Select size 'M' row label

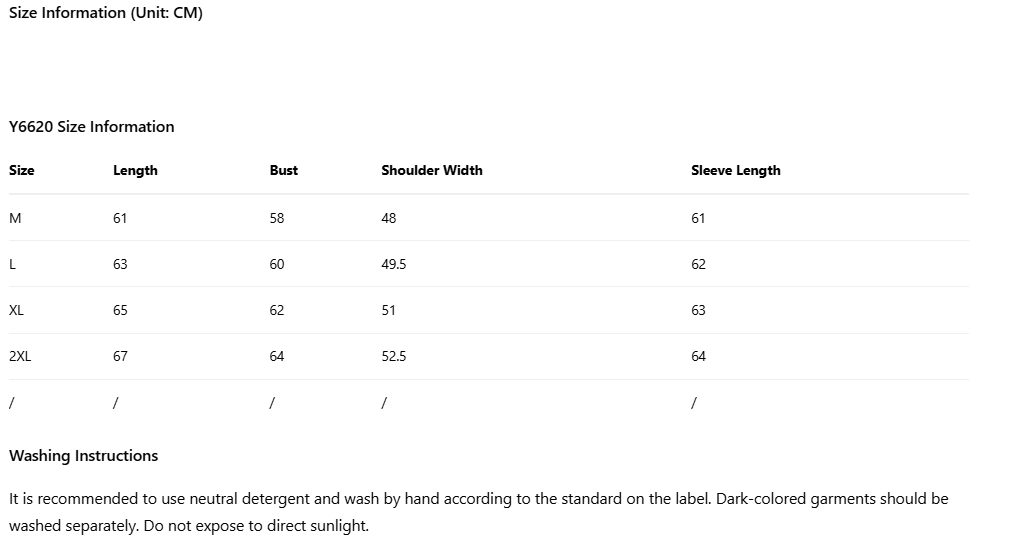15,218
